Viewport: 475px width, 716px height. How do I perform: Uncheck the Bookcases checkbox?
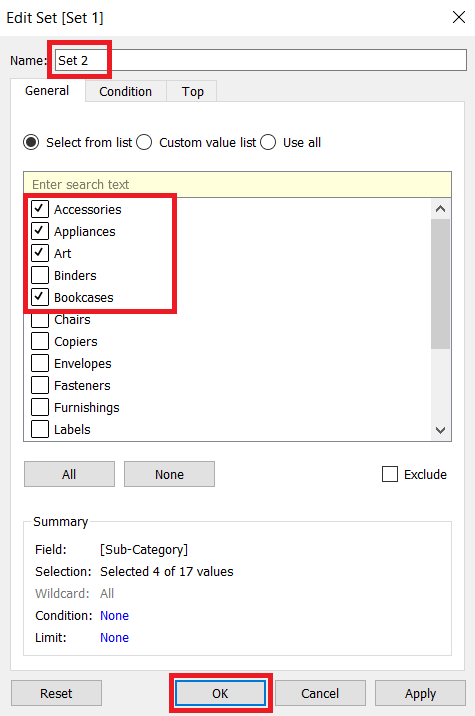40,297
